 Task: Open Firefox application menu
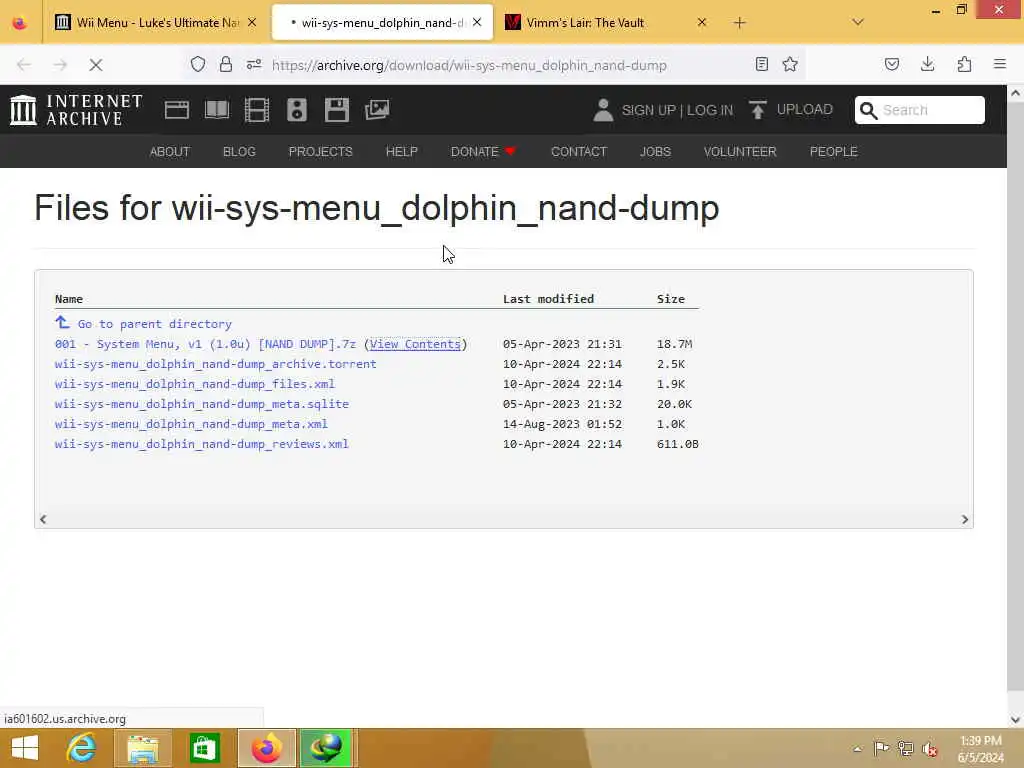1000,64
